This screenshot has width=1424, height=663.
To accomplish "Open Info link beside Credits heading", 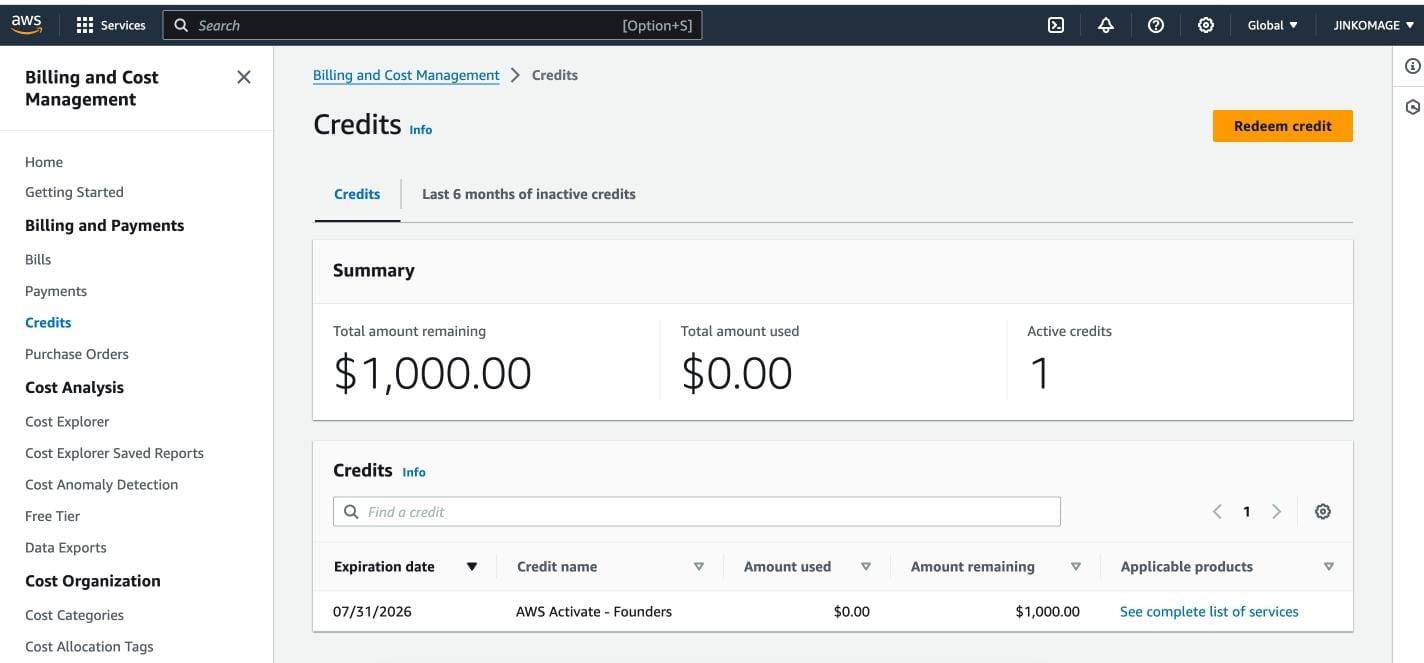I will point(421,130).
